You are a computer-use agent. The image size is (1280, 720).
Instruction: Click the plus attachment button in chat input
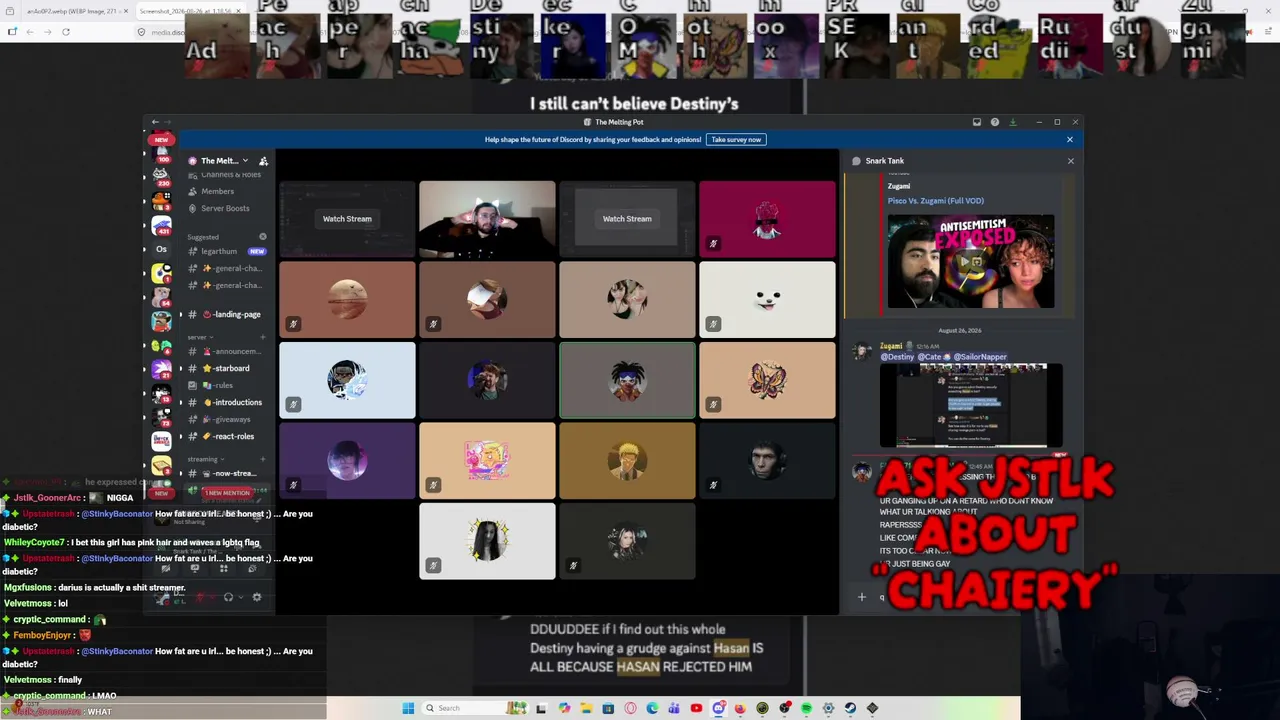(x=862, y=597)
